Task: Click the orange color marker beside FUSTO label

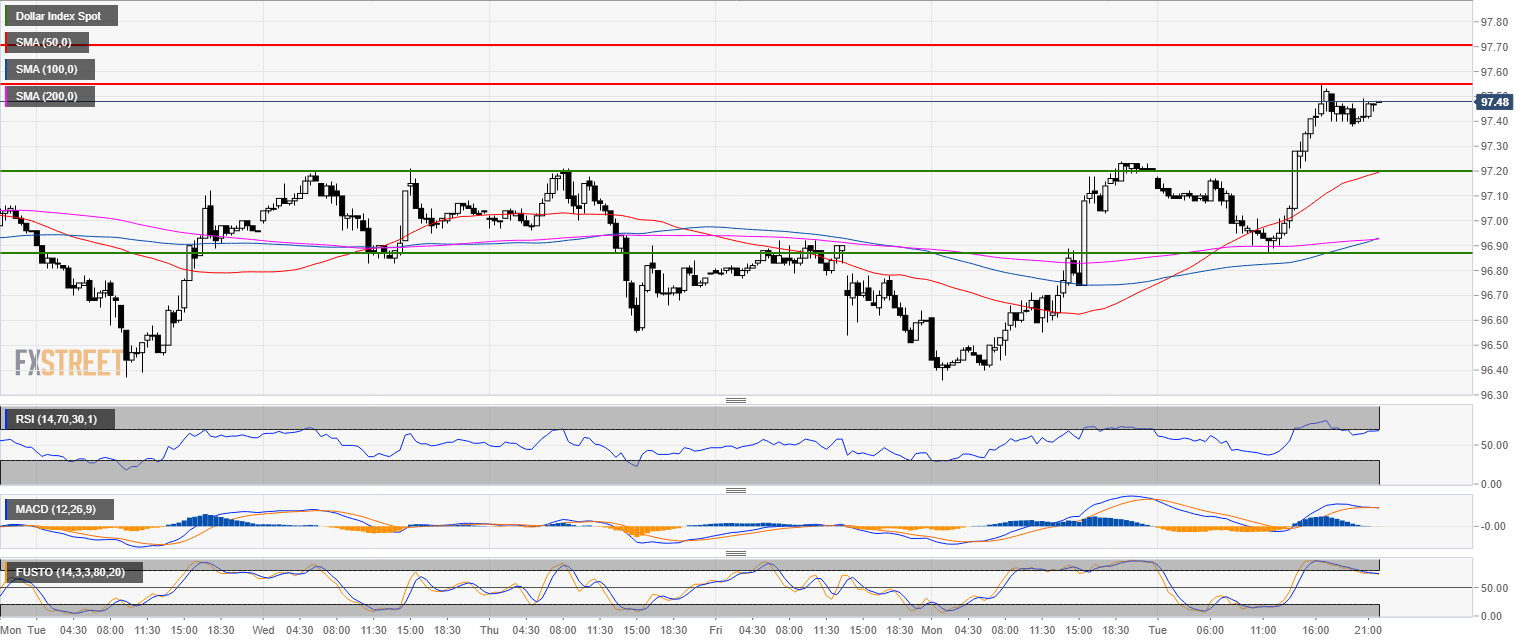Action: (x=8, y=573)
